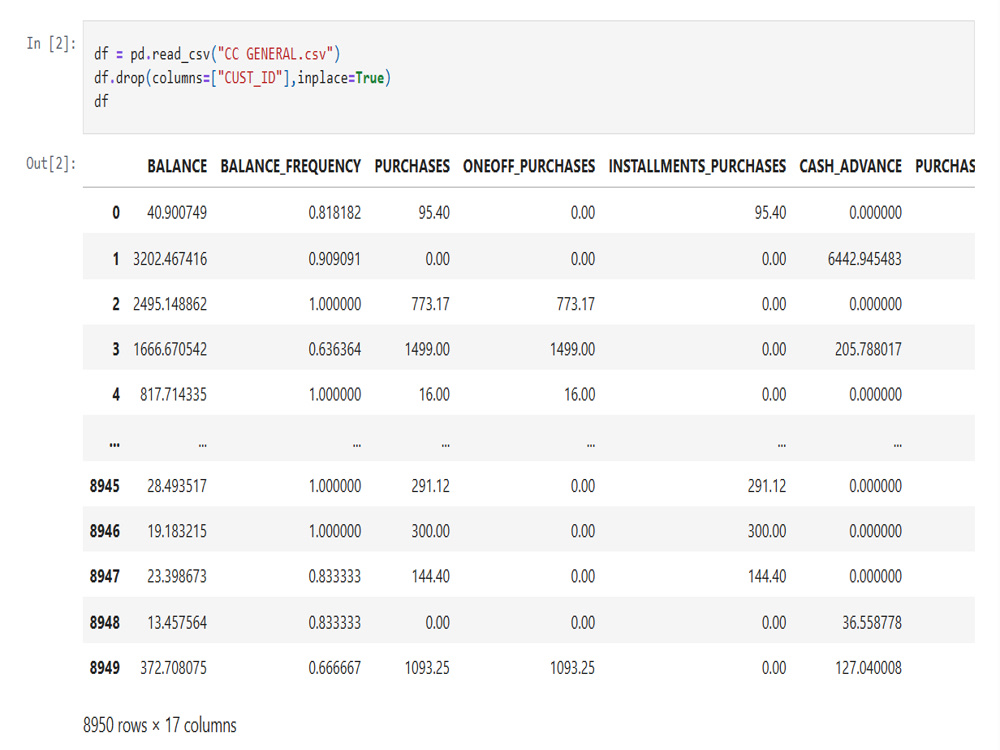This screenshot has width=1000, height=750.
Task: Click the installments value 144.40 in row 8947
Action: [x=767, y=577]
